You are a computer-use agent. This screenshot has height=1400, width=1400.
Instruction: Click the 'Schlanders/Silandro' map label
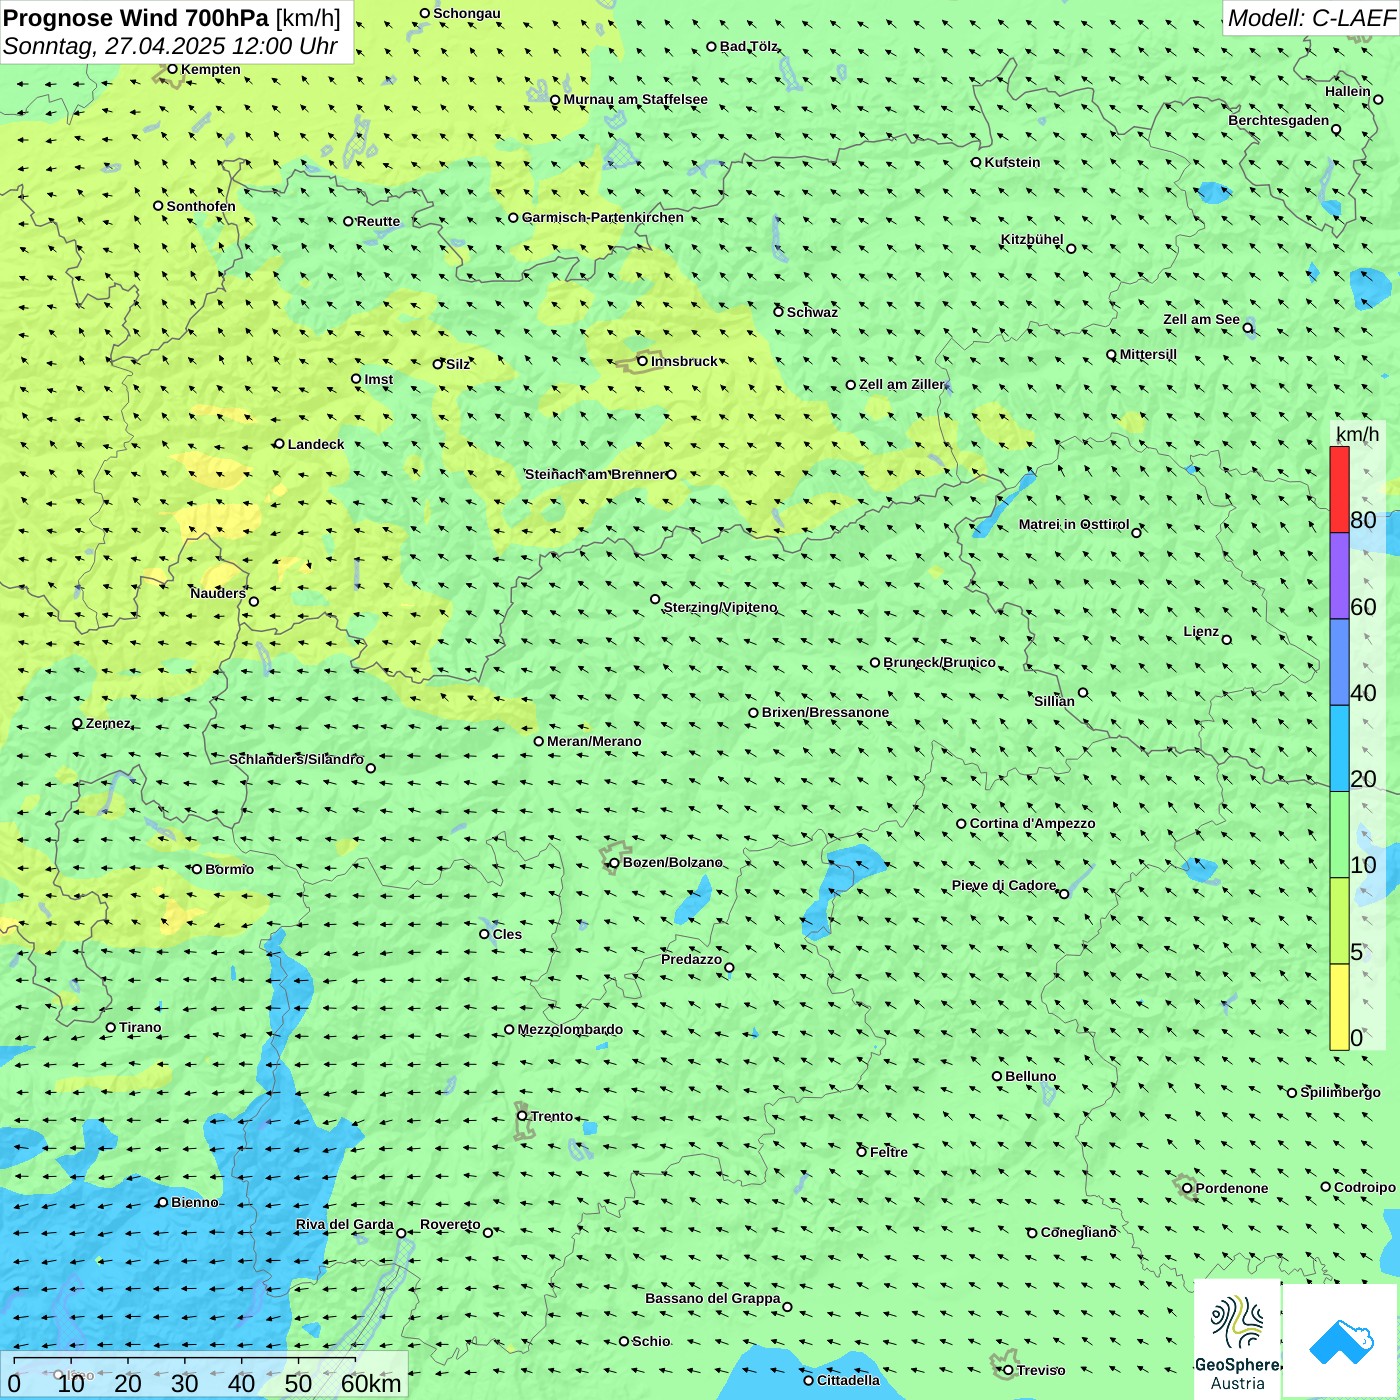[296, 759]
